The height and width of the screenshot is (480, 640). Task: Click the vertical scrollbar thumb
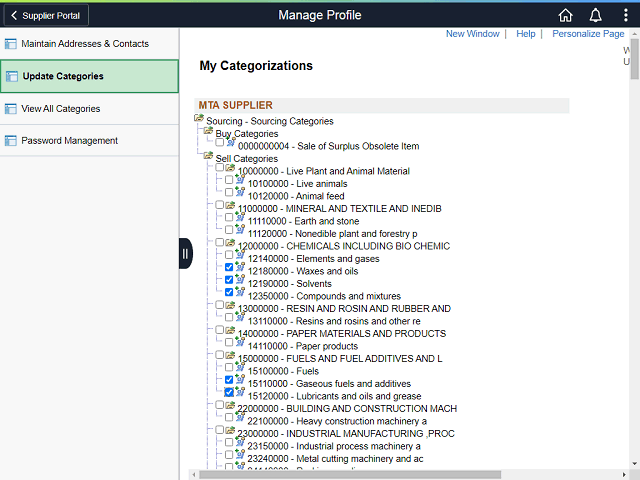[x=635, y=59]
